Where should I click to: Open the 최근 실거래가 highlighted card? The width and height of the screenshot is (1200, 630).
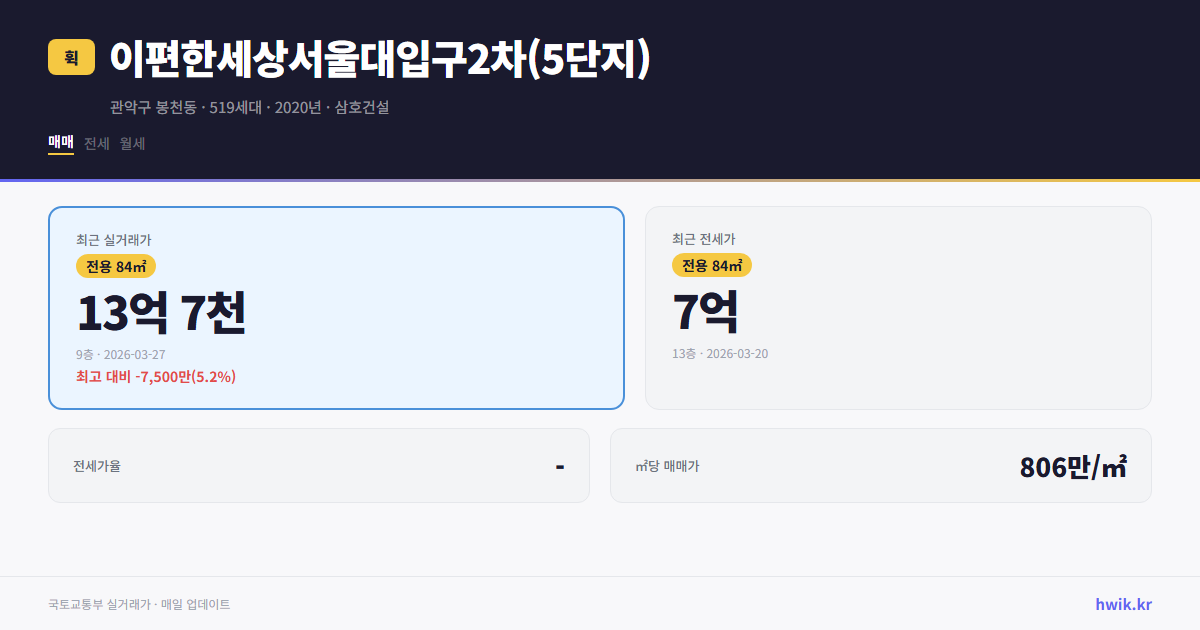(x=336, y=307)
